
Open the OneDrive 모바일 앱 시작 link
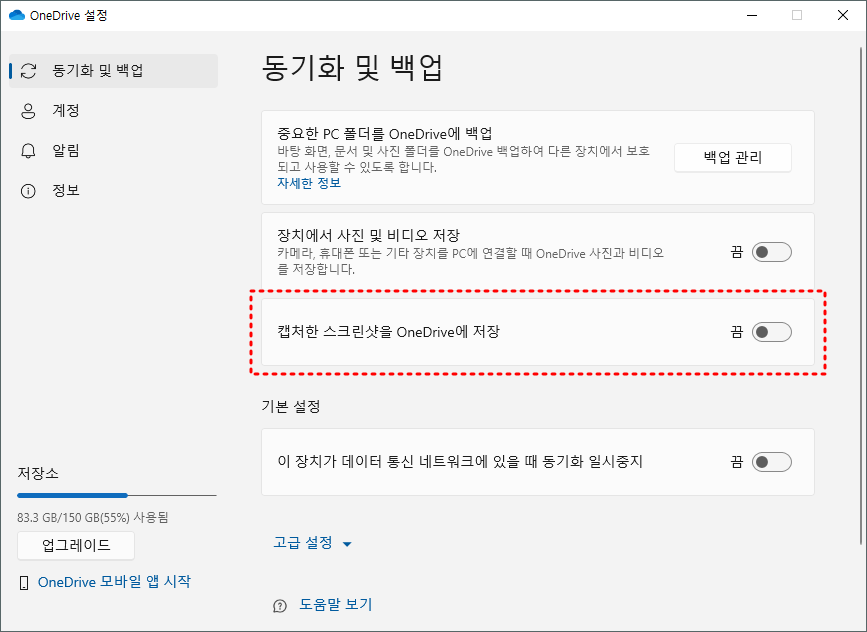114,582
